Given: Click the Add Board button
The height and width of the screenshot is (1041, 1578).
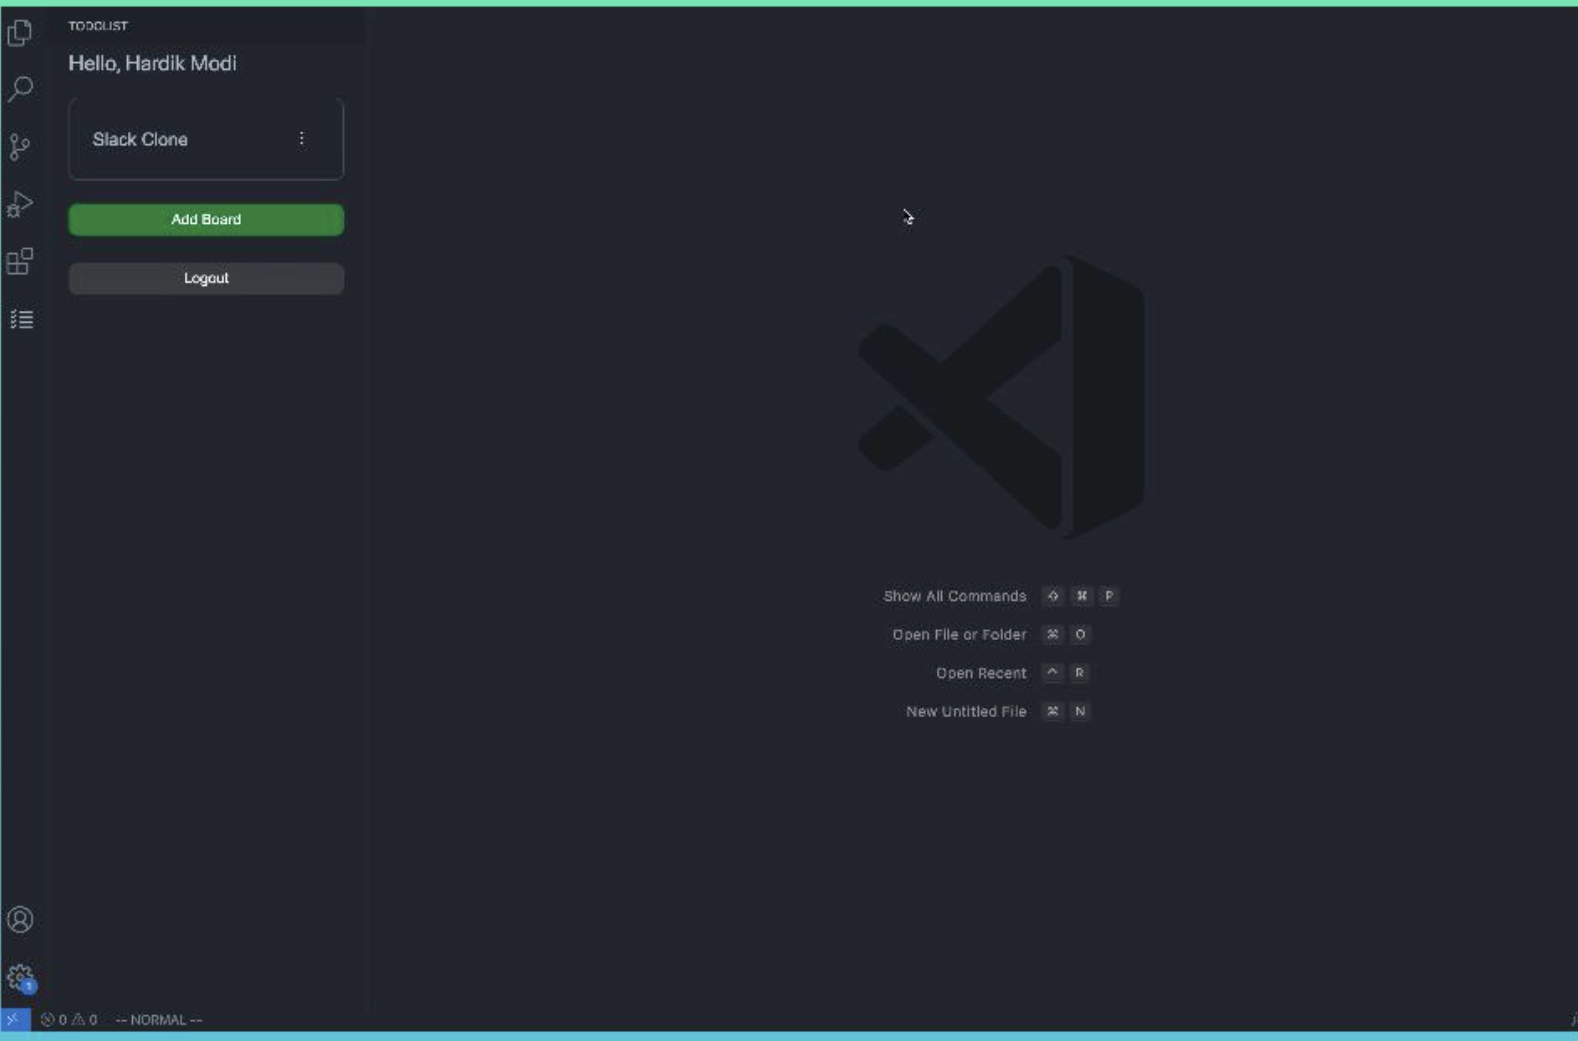Looking at the screenshot, I should tap(206, 220).
